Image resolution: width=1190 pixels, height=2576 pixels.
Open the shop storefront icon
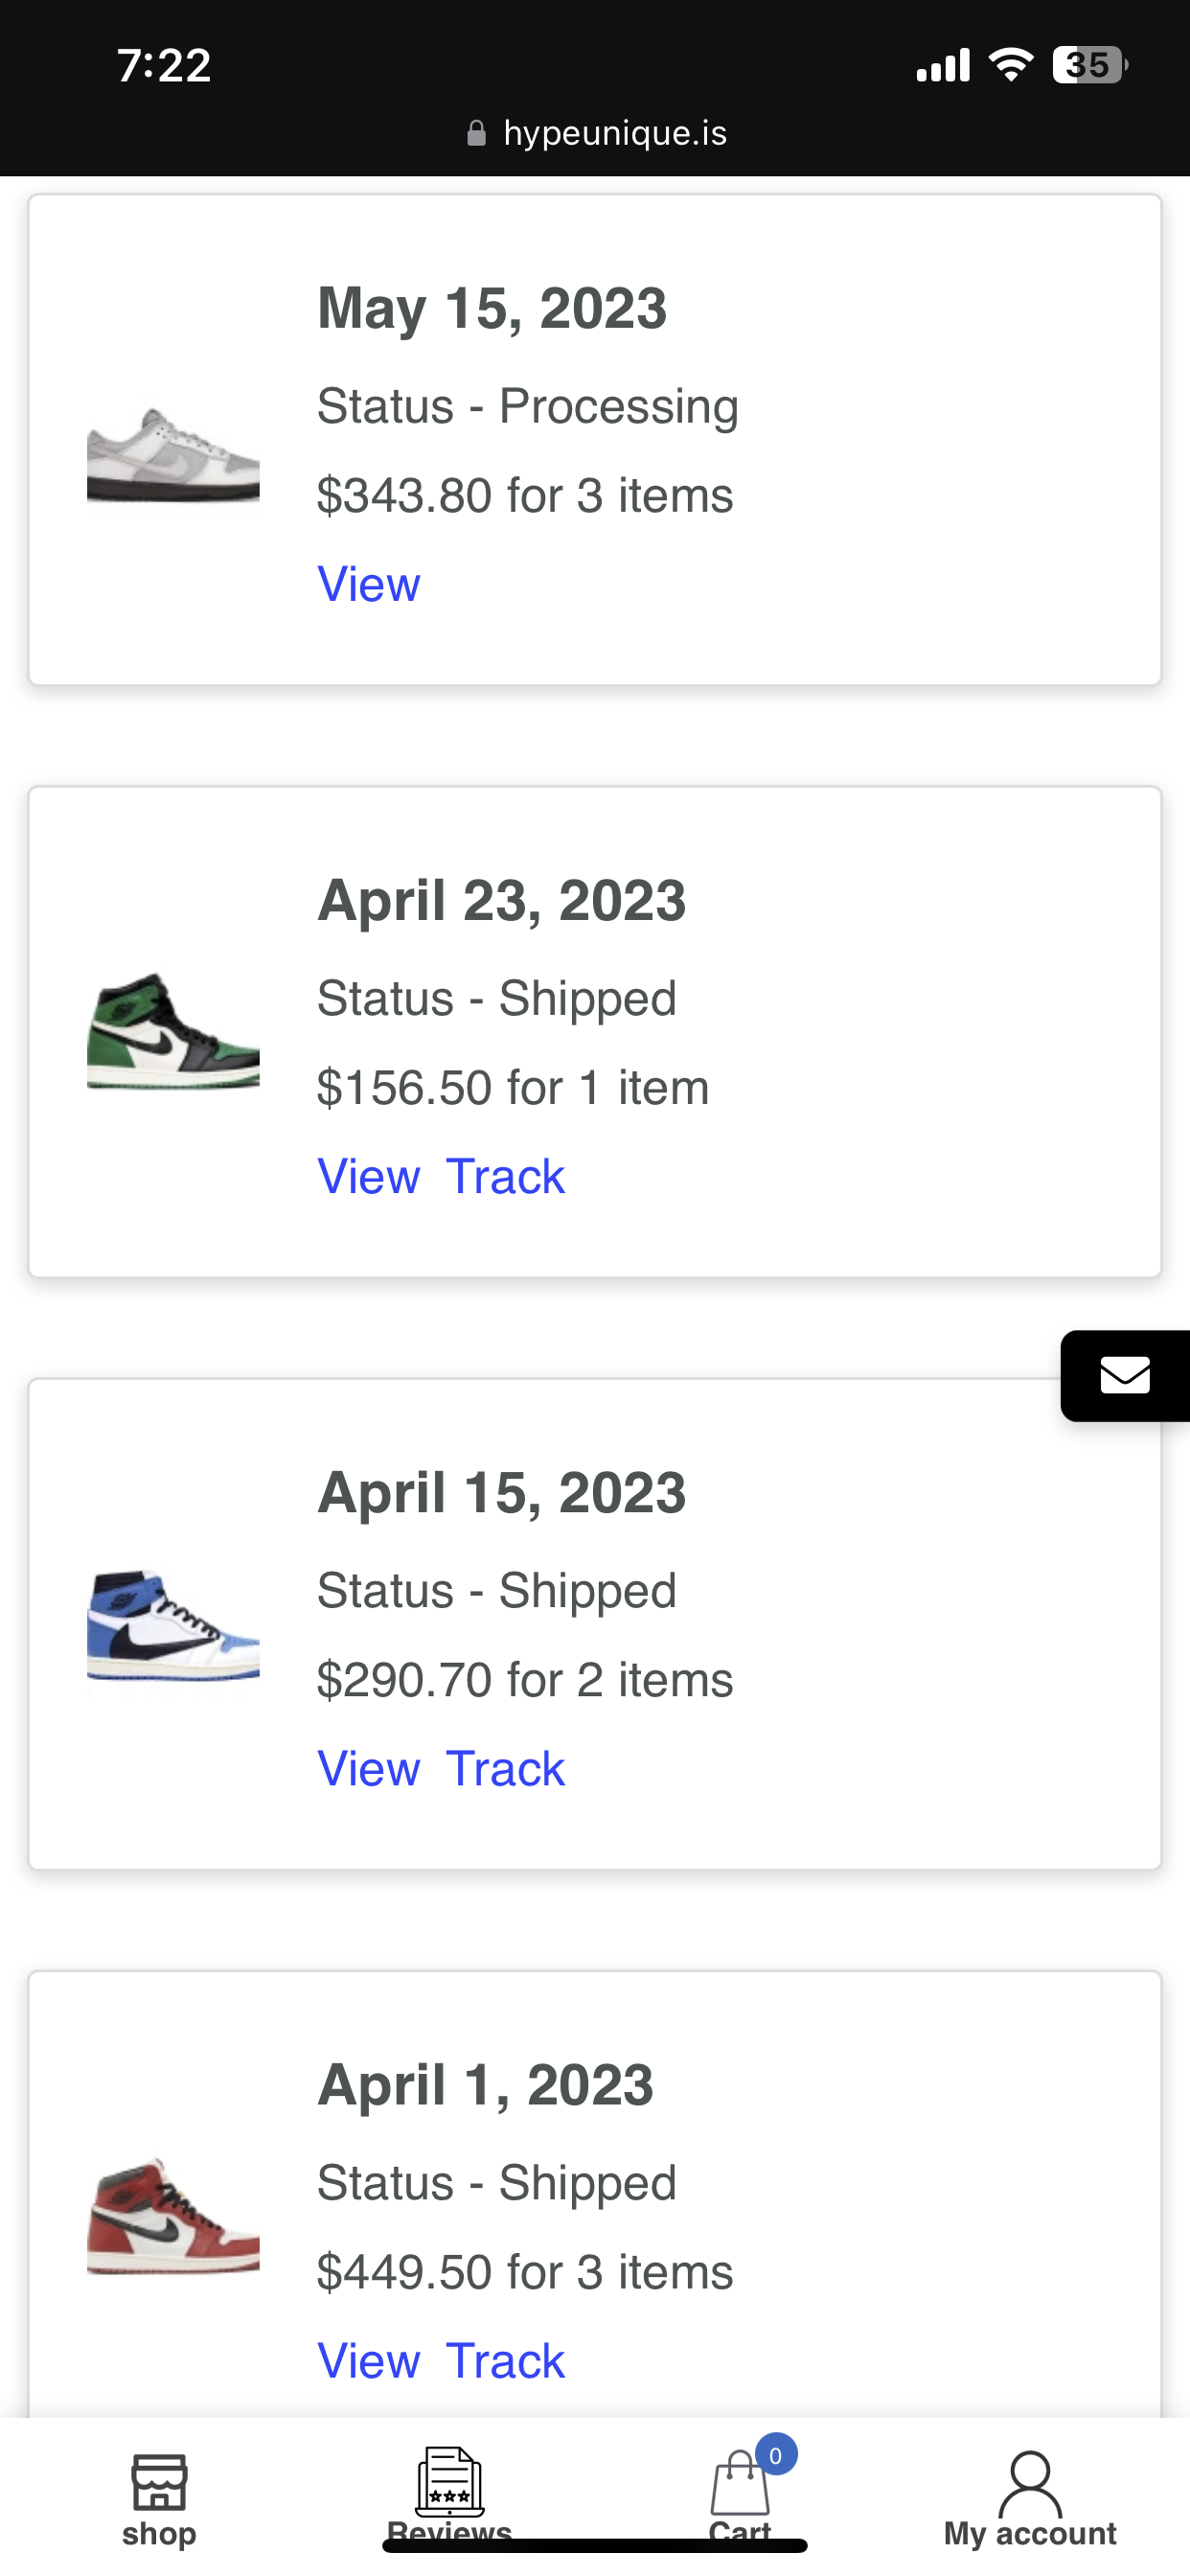pyautogui.click(x=159, y=2483)
